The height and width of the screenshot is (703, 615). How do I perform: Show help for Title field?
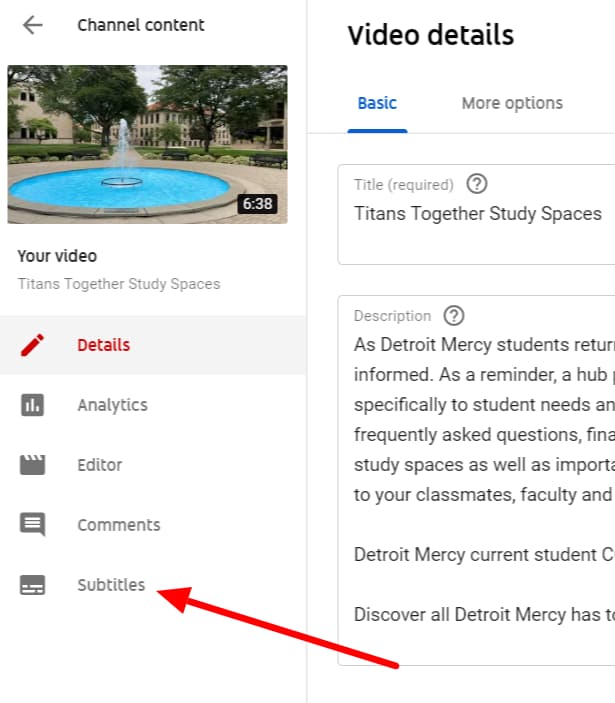pos(477,184)
